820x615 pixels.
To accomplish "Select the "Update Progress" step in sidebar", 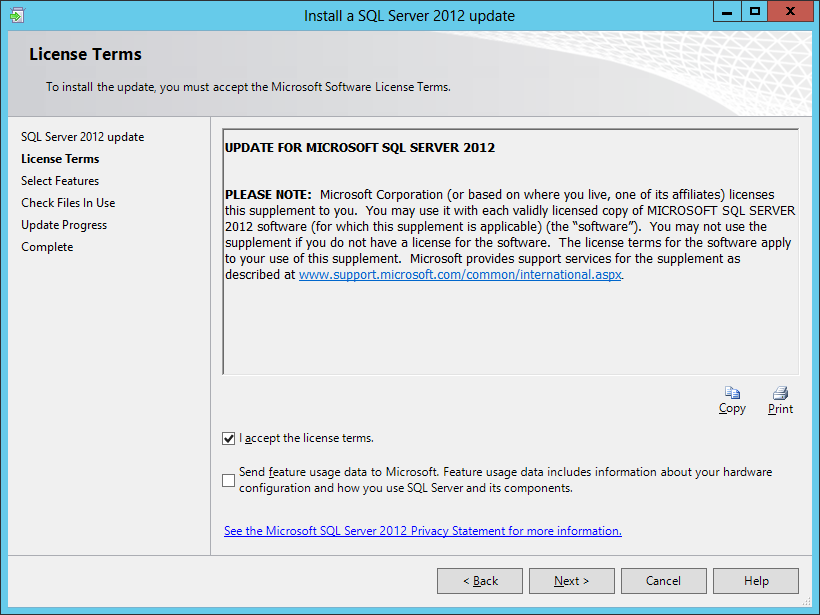I will click(x=64, y=225).
